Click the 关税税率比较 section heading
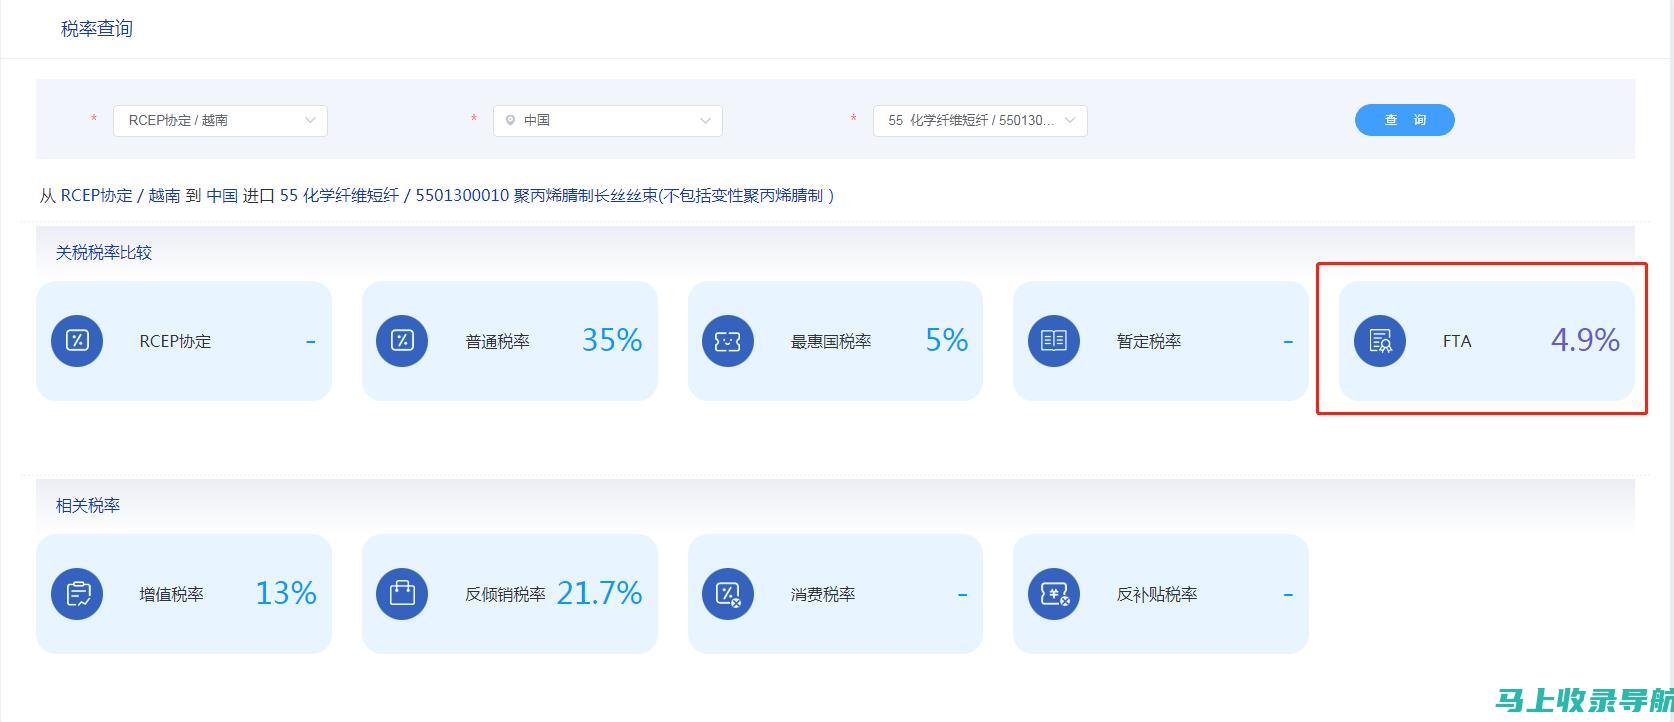This screenshot has height=722, width=1674. [x=104, y=253]
